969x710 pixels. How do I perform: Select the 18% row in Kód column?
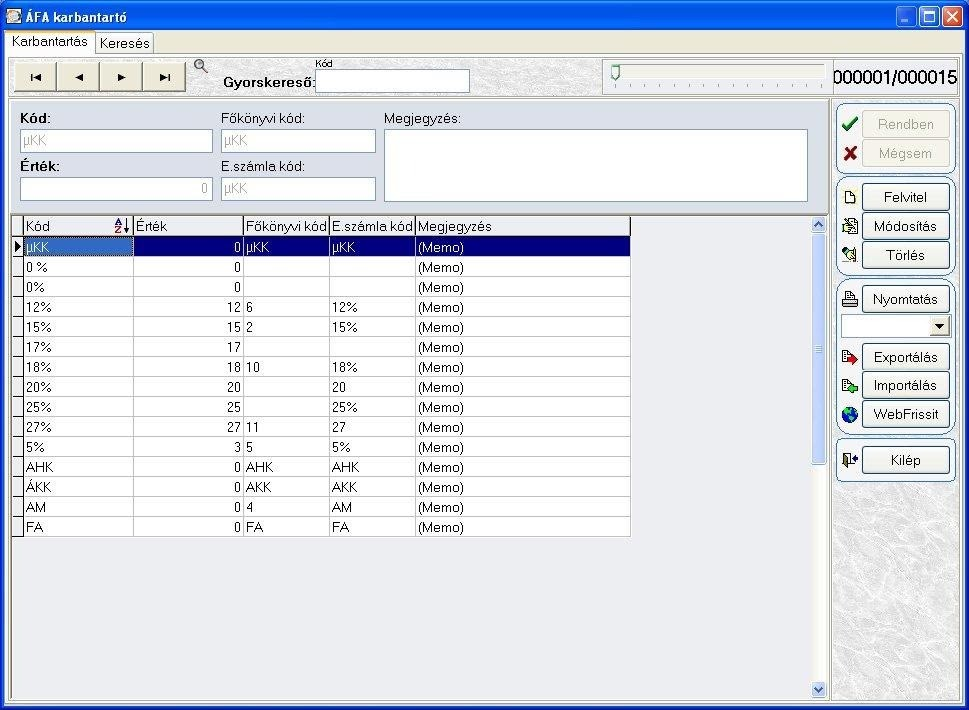click(78, 367)
